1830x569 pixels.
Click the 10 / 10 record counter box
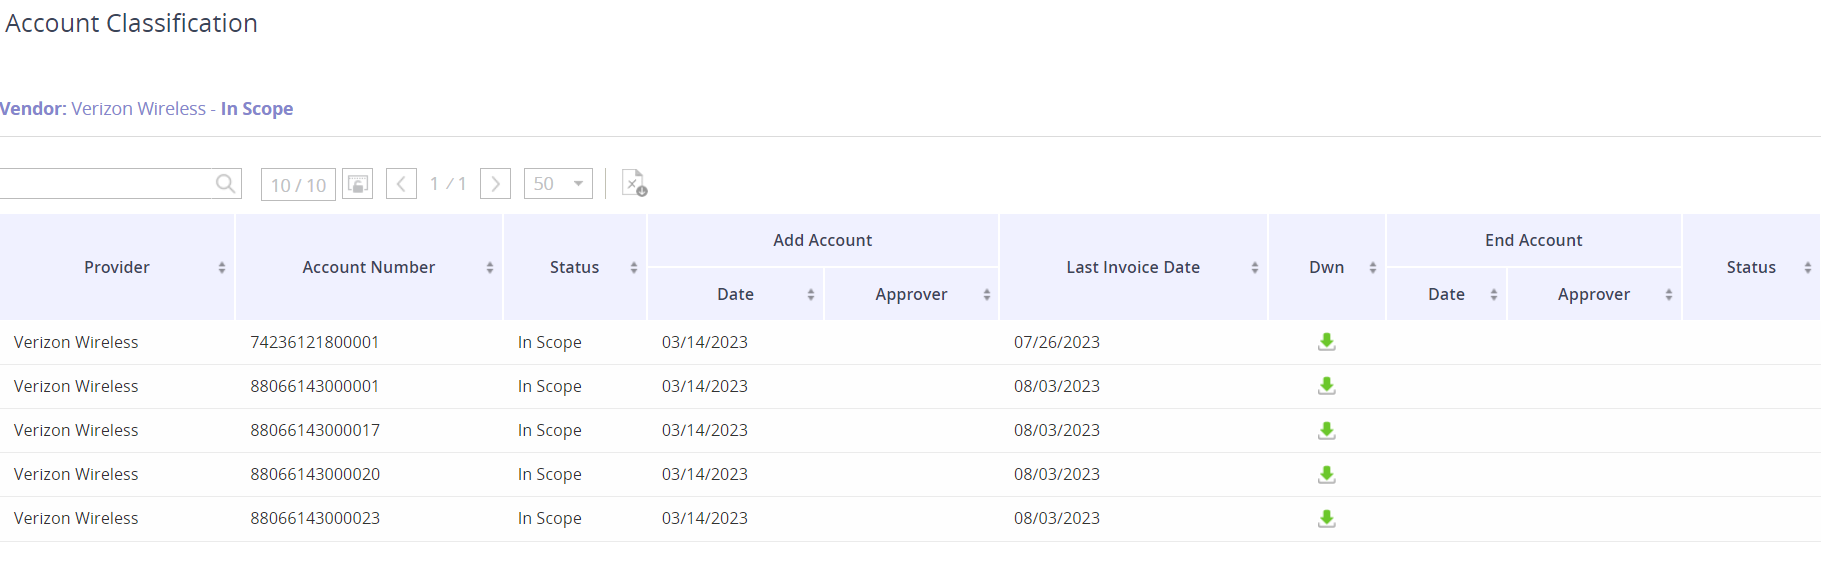pyautogui.click(x=298, y=185)
